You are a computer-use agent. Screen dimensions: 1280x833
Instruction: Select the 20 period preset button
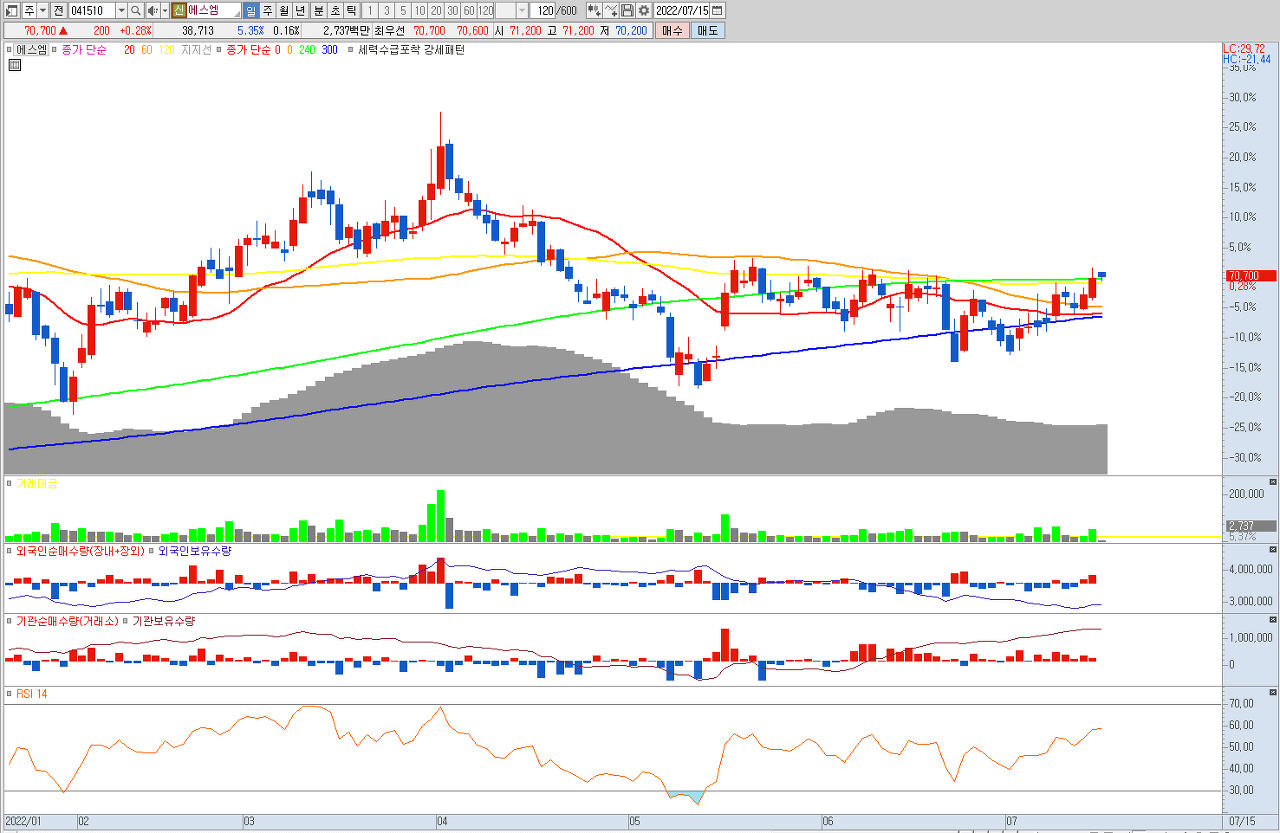click(x=436, y=10)
